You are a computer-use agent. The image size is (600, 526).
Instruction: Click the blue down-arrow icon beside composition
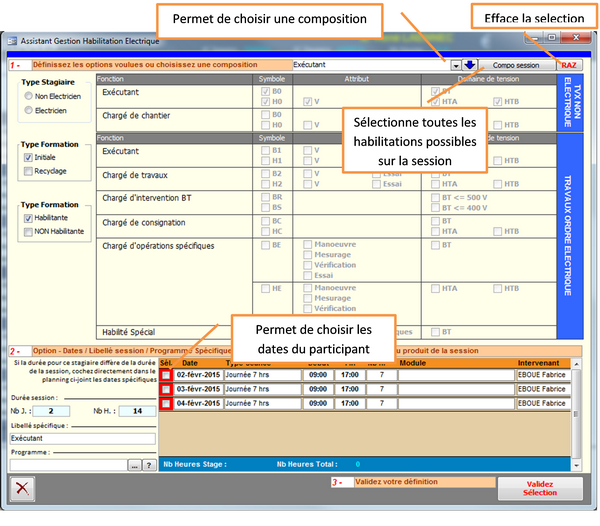[x=469, y=65]
